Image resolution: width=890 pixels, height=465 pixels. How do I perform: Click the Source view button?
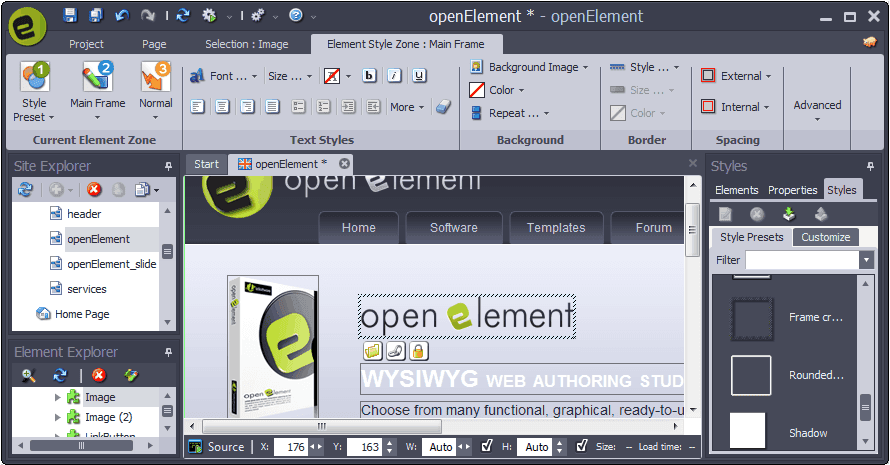tap(216, 447)
